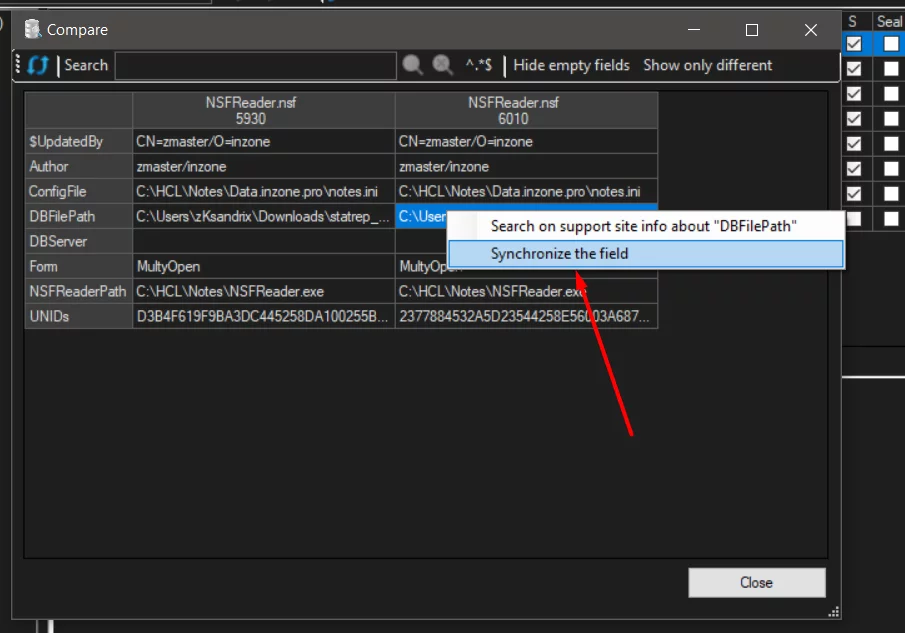Image resolution: width=905 pixels, height=633 pixels.
Task: Click the NSFReader.nsf 6010 column header
Action: coord(526,110)
